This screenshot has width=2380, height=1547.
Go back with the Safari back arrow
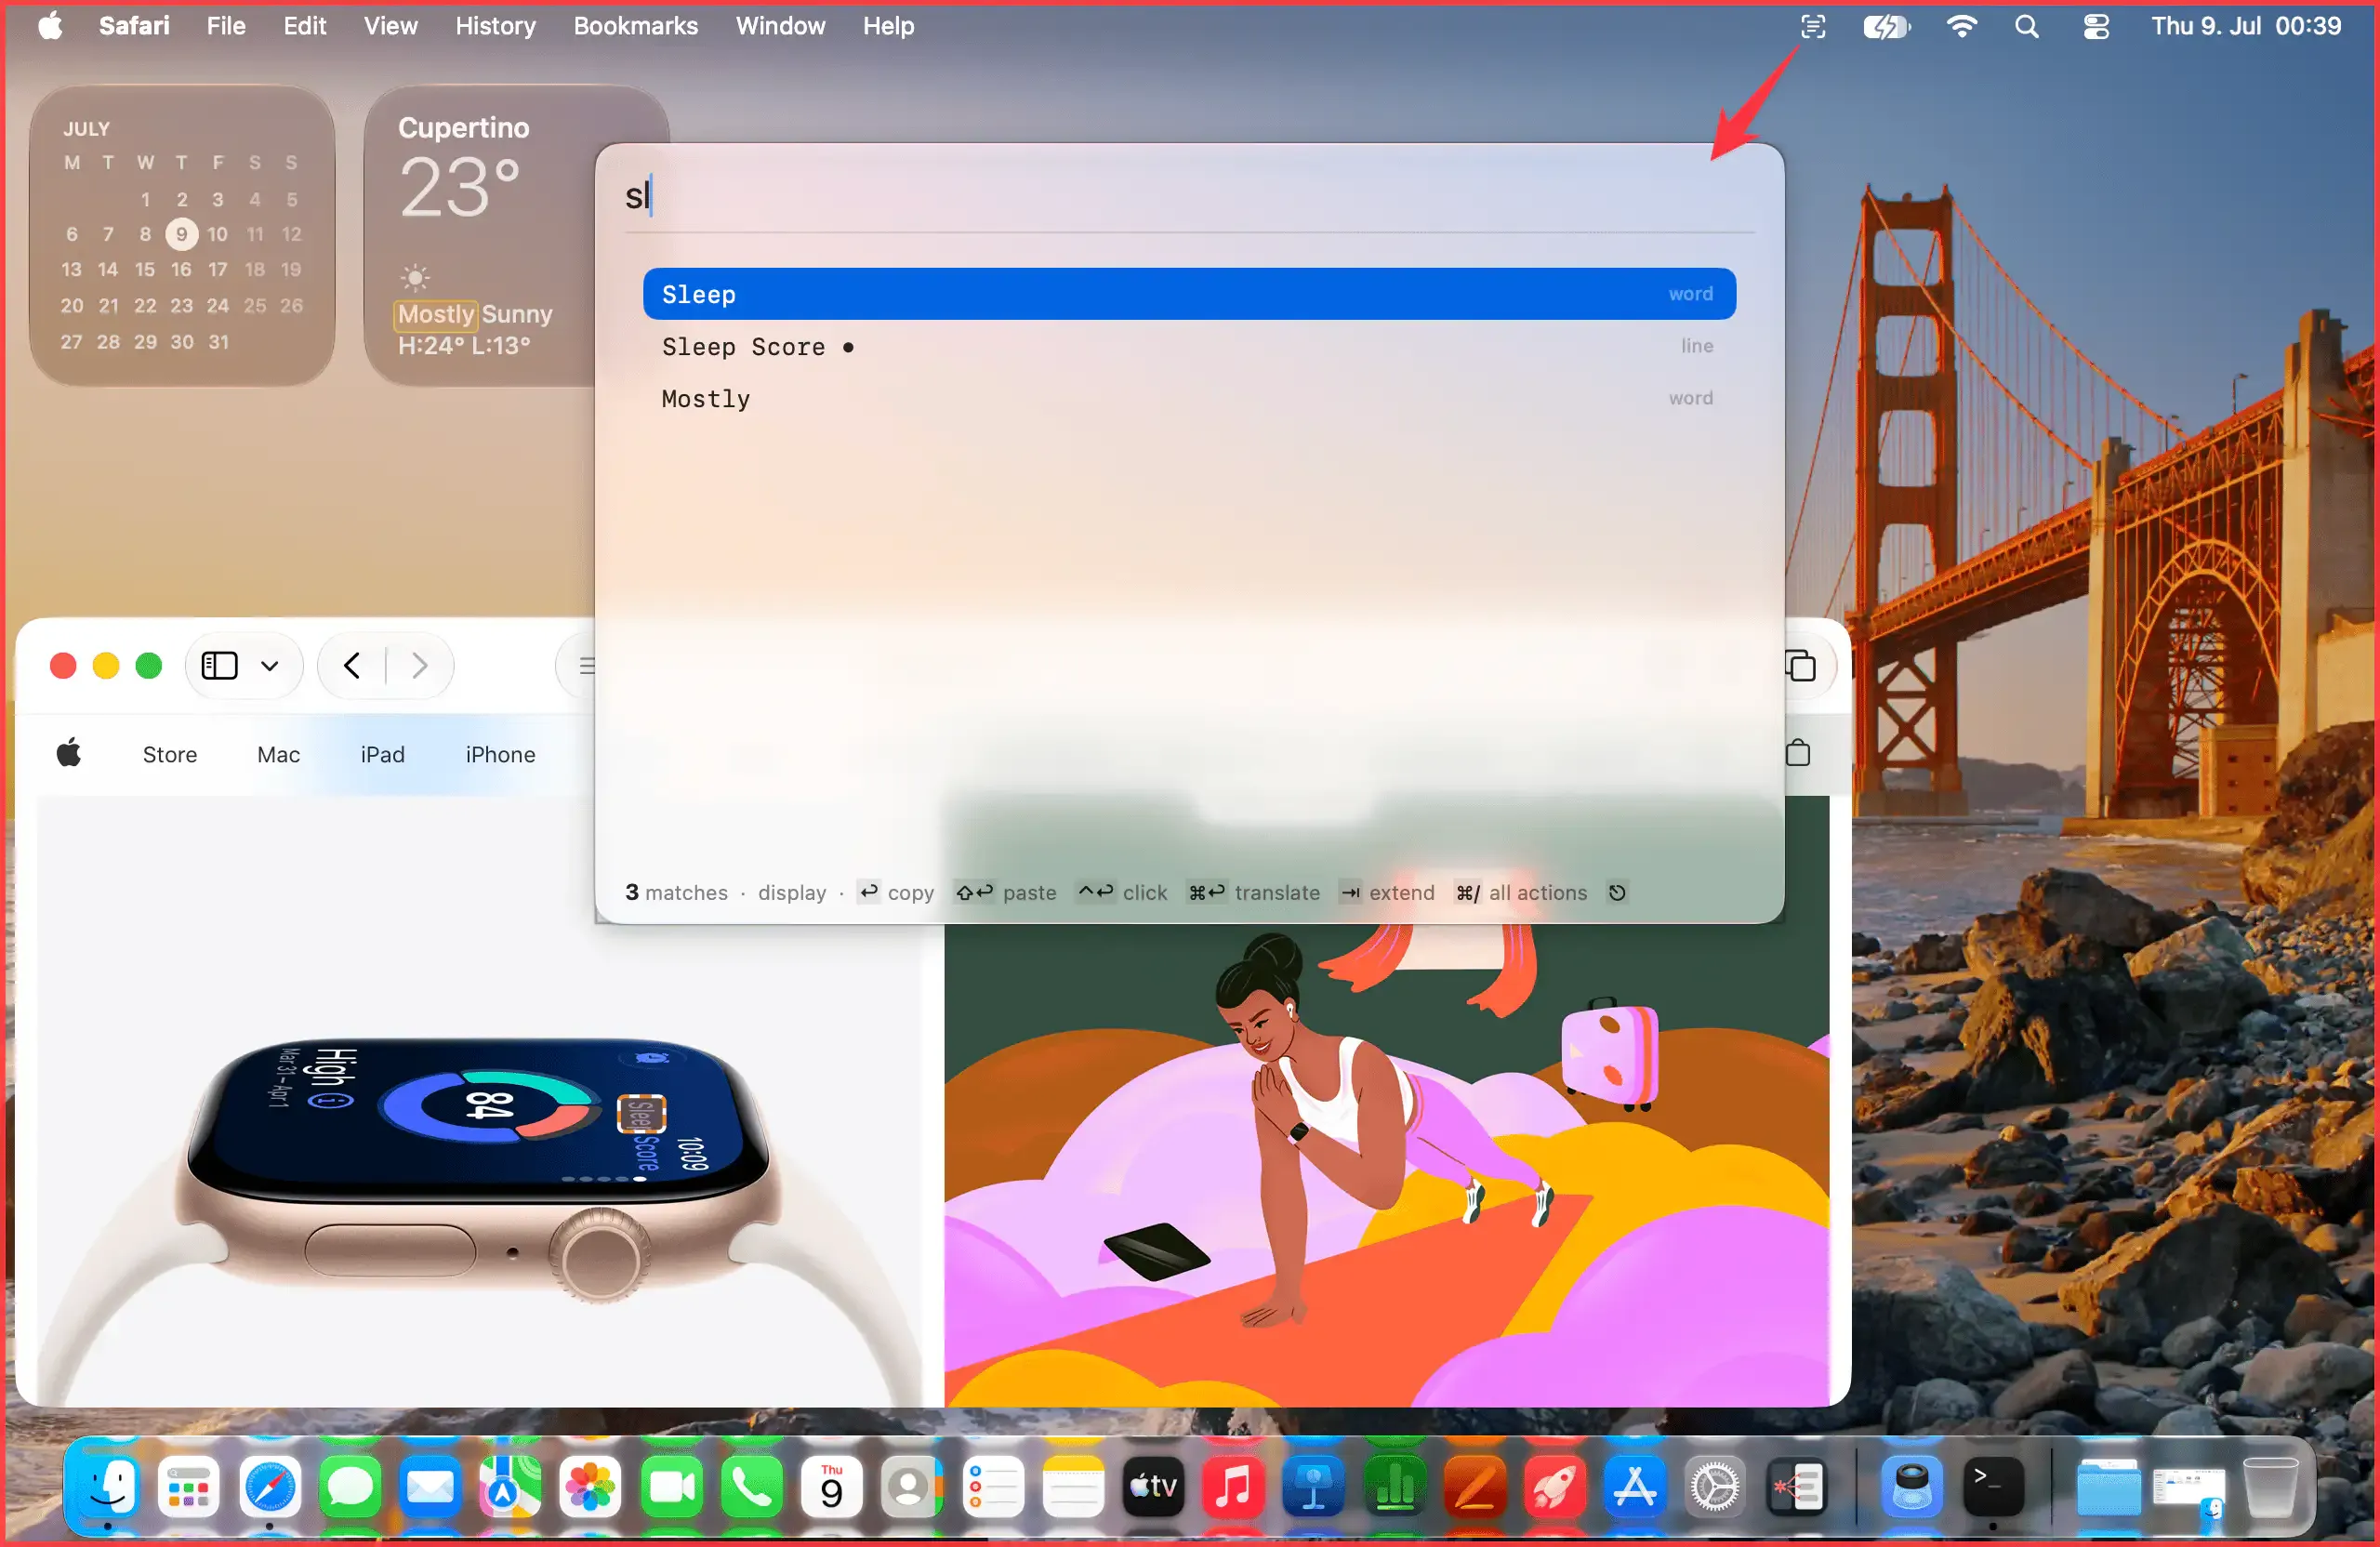pyautogui.click(x=352, y=666)
